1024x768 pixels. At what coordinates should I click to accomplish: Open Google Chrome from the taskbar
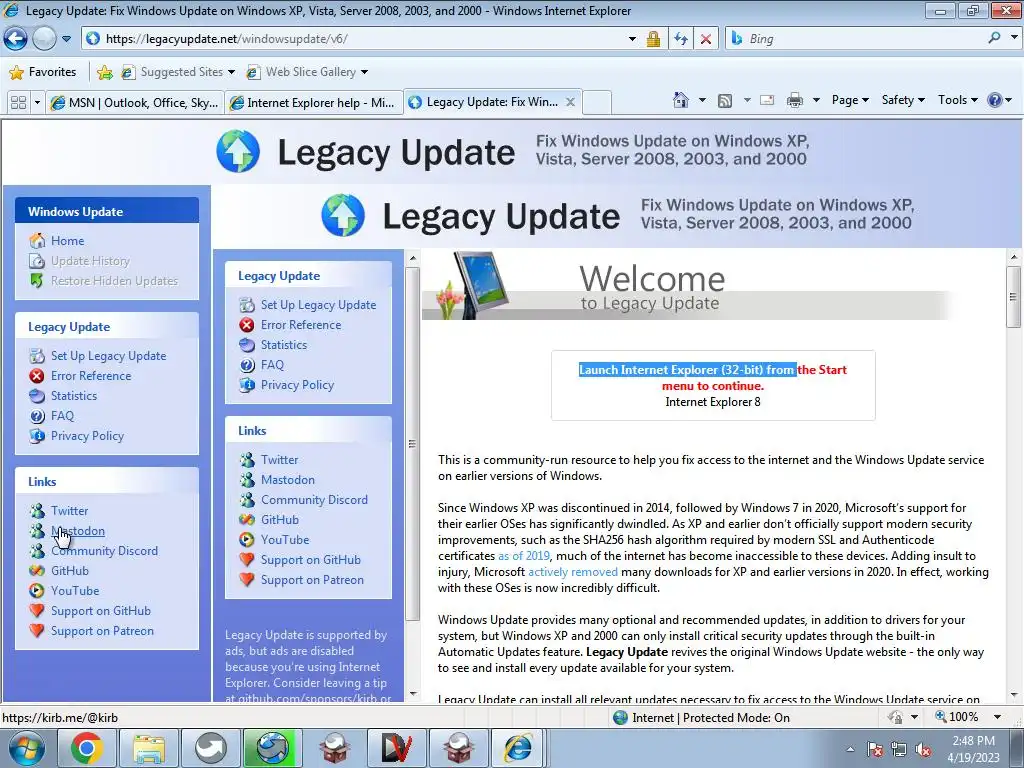86,748
